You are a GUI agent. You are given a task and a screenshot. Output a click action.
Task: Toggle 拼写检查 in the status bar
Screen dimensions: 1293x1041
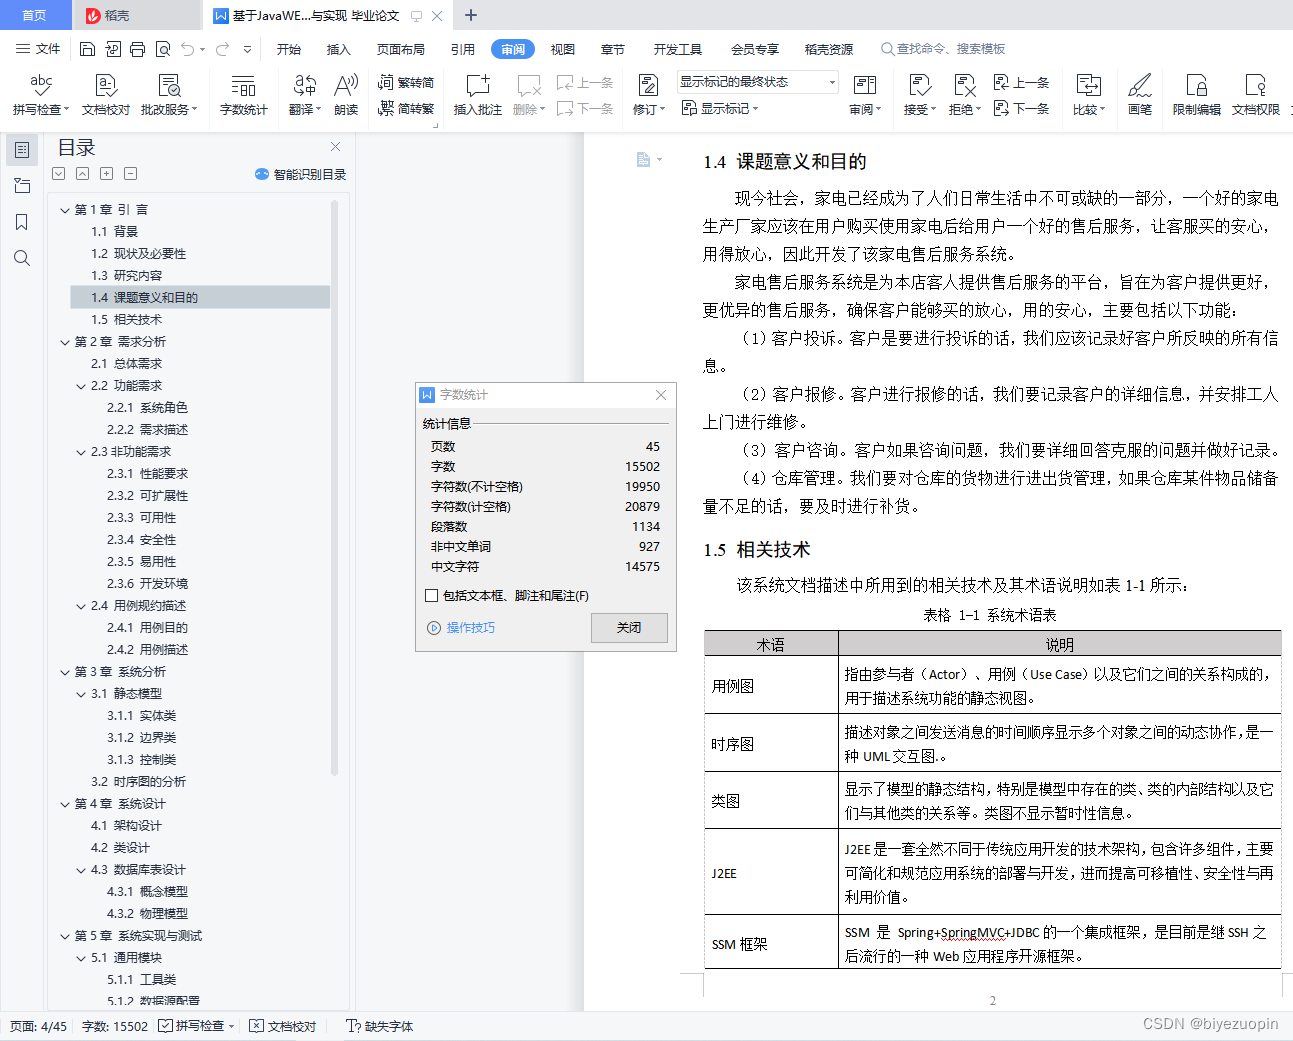point(196,1025)
